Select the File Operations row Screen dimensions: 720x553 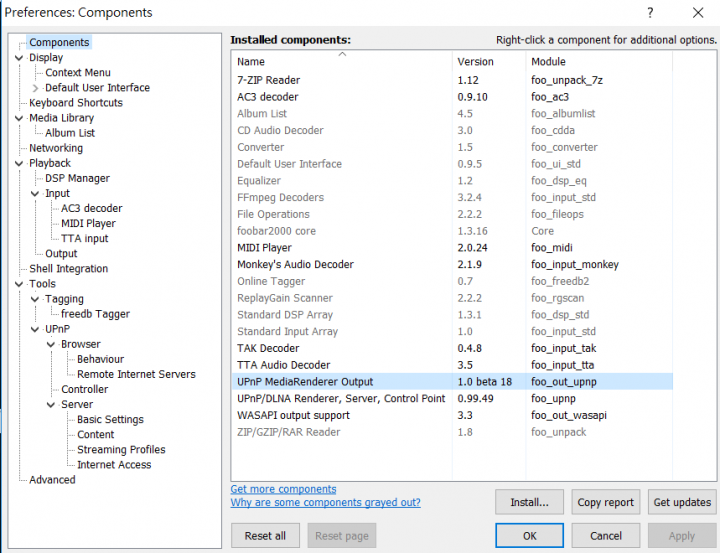pyautogui.click(x=452, y=214)
